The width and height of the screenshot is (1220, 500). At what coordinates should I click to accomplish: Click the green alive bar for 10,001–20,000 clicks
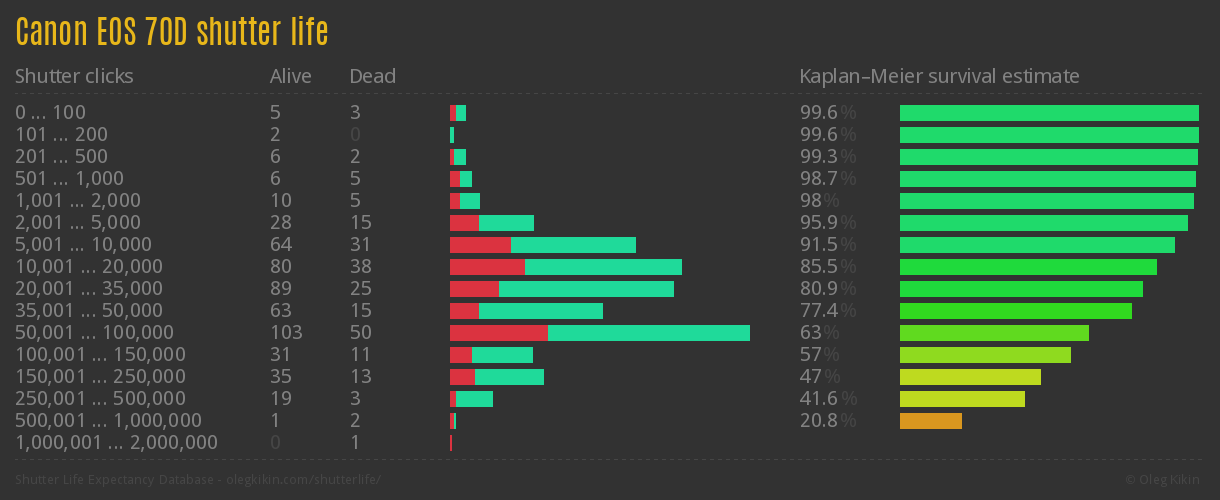(x=603, y=267)
